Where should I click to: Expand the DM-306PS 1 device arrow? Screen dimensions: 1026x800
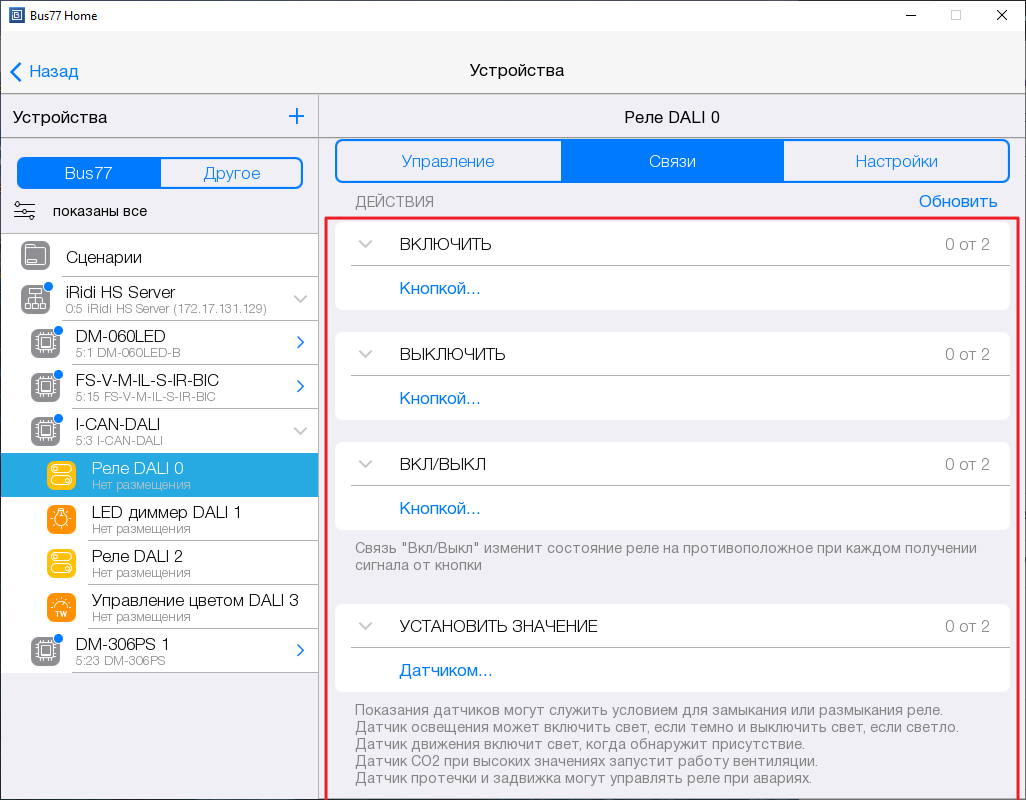pyautogui.click(x=300, y=651)
